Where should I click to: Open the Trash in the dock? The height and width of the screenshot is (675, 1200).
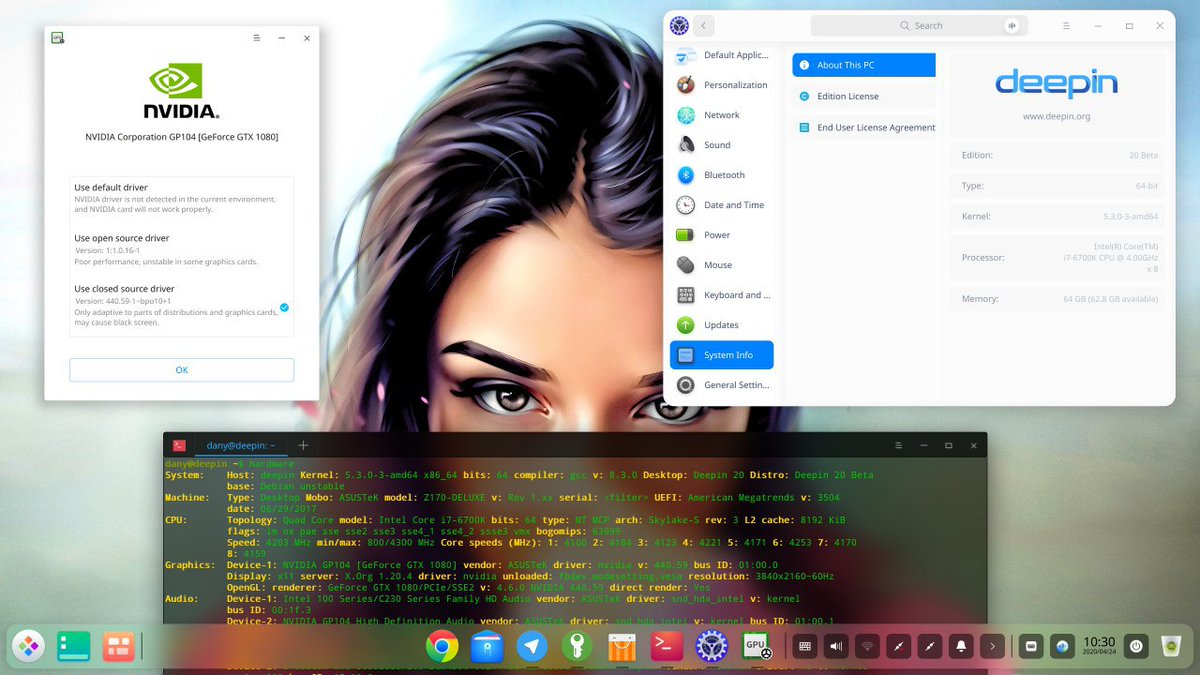click(1173, 647)
